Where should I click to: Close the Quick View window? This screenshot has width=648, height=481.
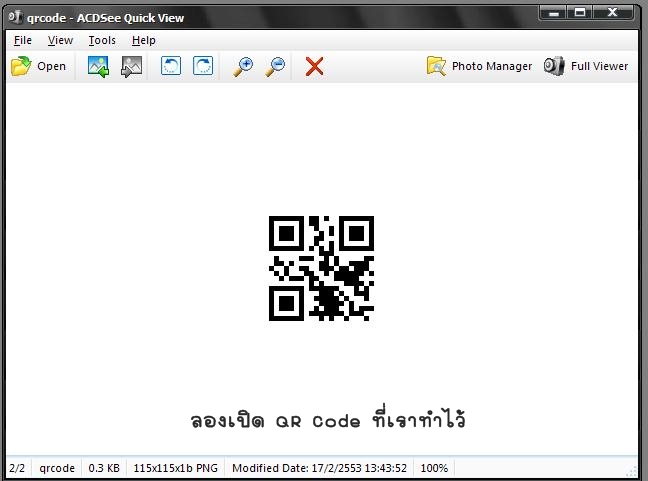[x=612, y=13]
